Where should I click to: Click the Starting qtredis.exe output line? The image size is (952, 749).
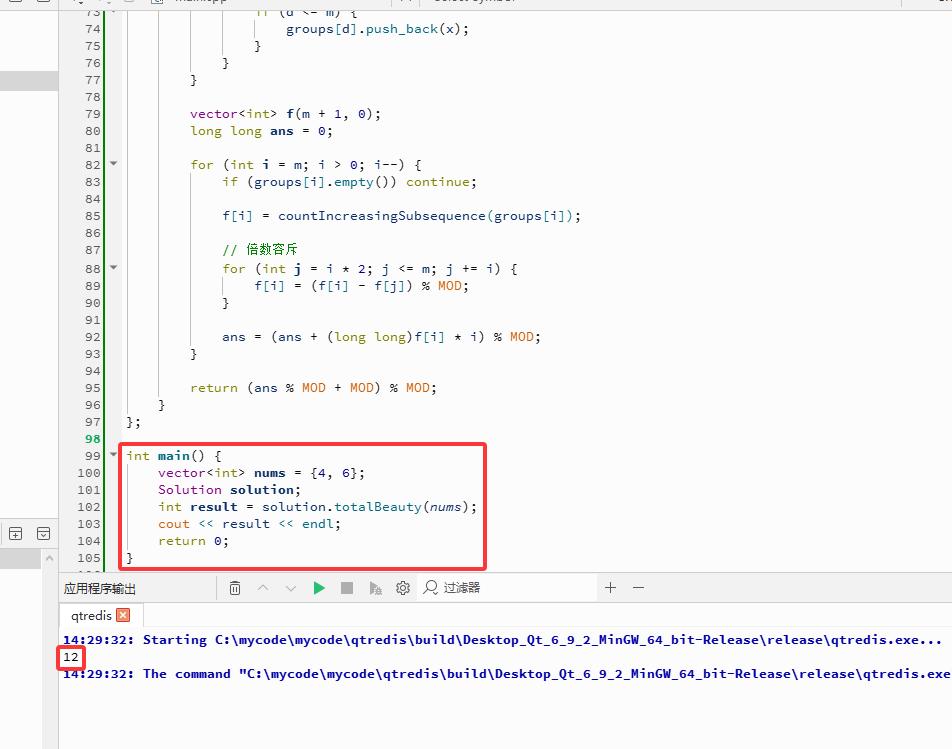(502, 640)
